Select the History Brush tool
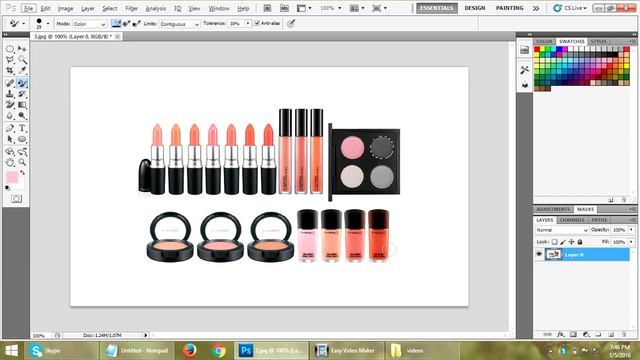640x360 pixels. (x=22, y=94)
